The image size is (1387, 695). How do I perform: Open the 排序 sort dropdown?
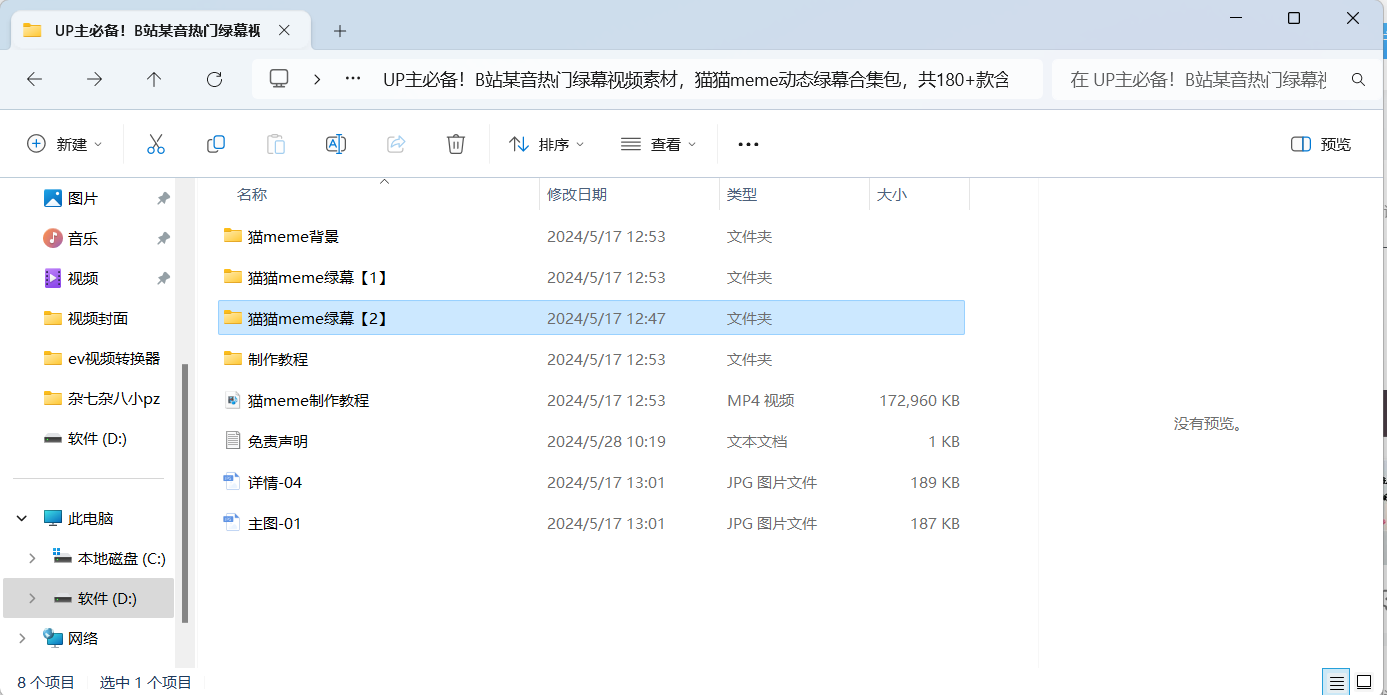(546, 144)
